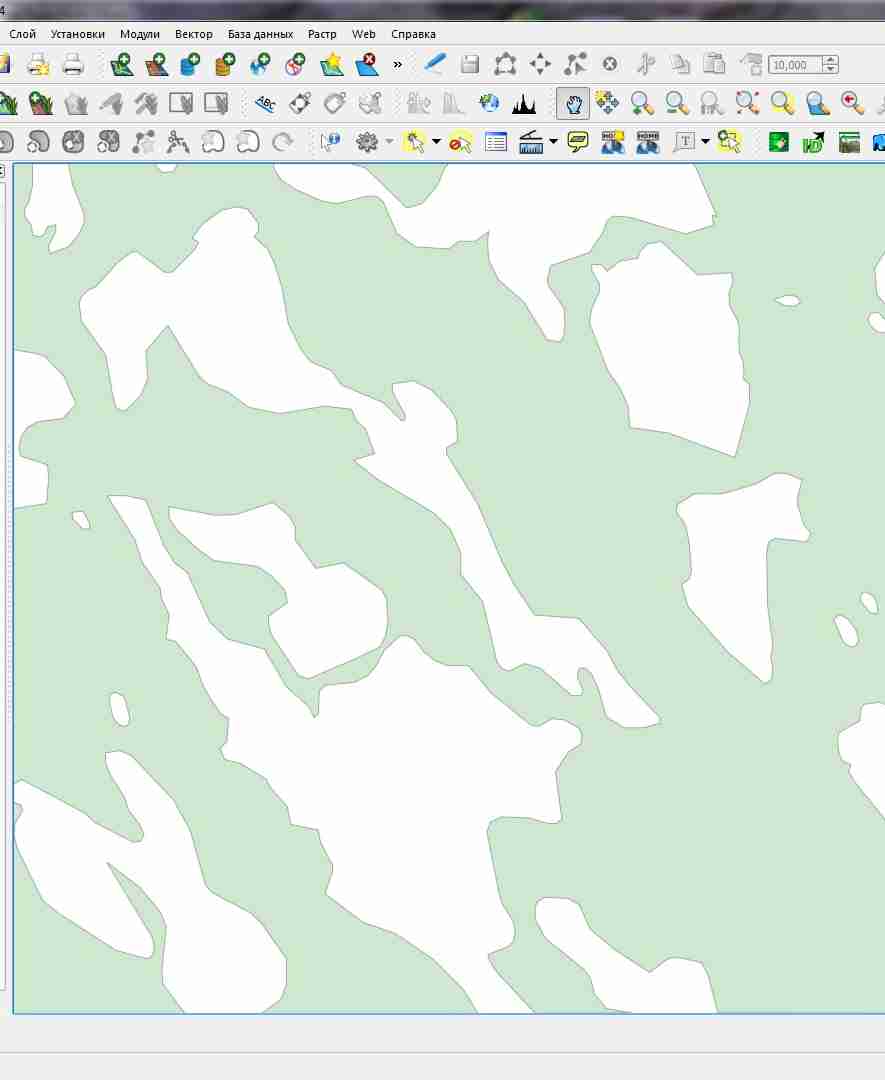Click the Zoom Full extent icon
885x1080 pixels.
tap(747, 104)
